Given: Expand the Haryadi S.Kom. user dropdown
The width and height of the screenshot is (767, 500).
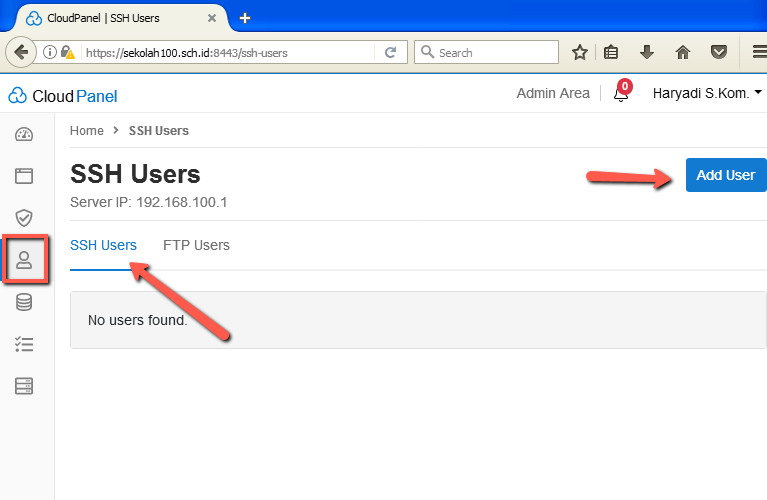Looking at the screenshot, I should 706,93.
